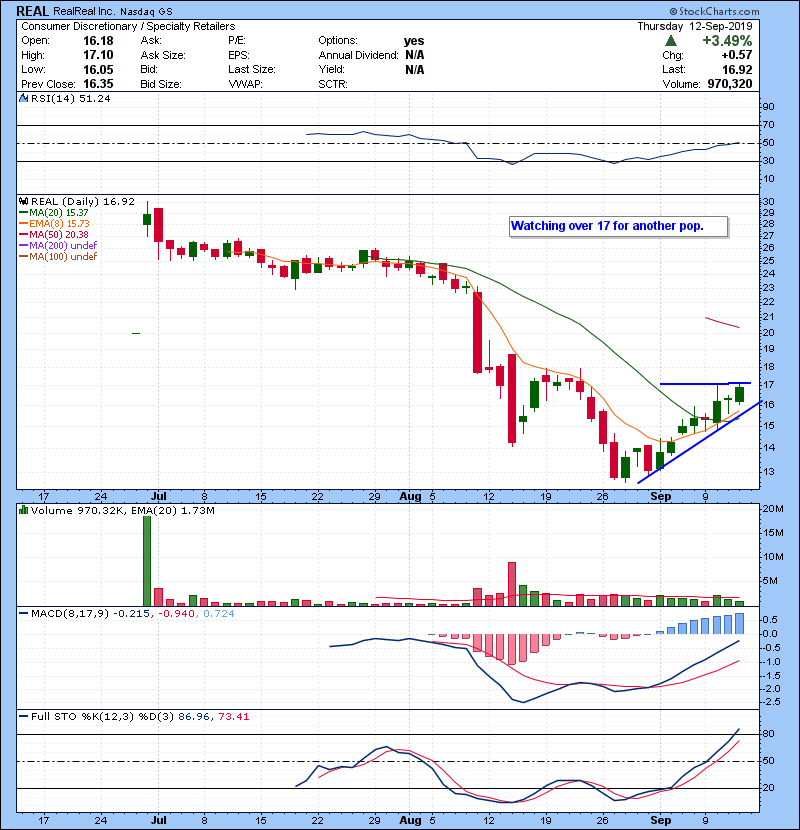
Task: Click the 20M label on the volume axis
Action: (772, 509)
